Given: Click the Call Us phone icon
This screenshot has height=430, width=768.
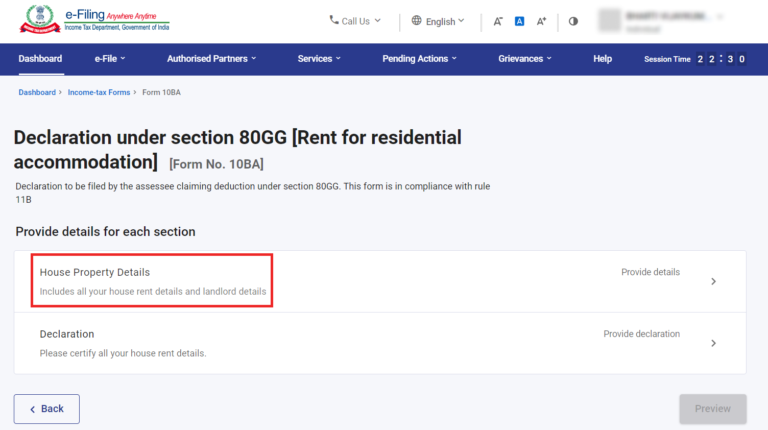Looking at the screenshot, I should tap(334, 21).
